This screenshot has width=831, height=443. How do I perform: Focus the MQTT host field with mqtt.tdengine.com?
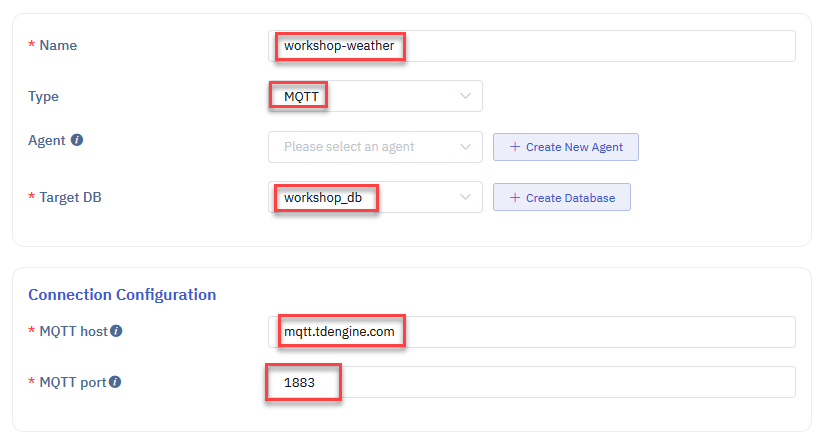[x=532, y=332]
